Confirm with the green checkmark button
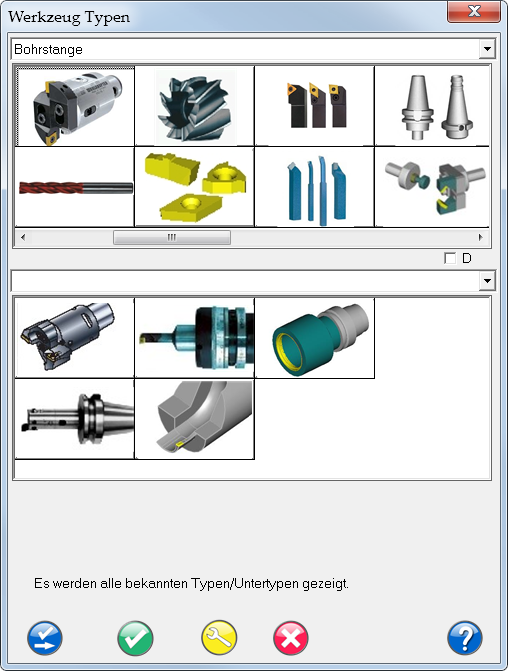508x671 pixels. 135,638
